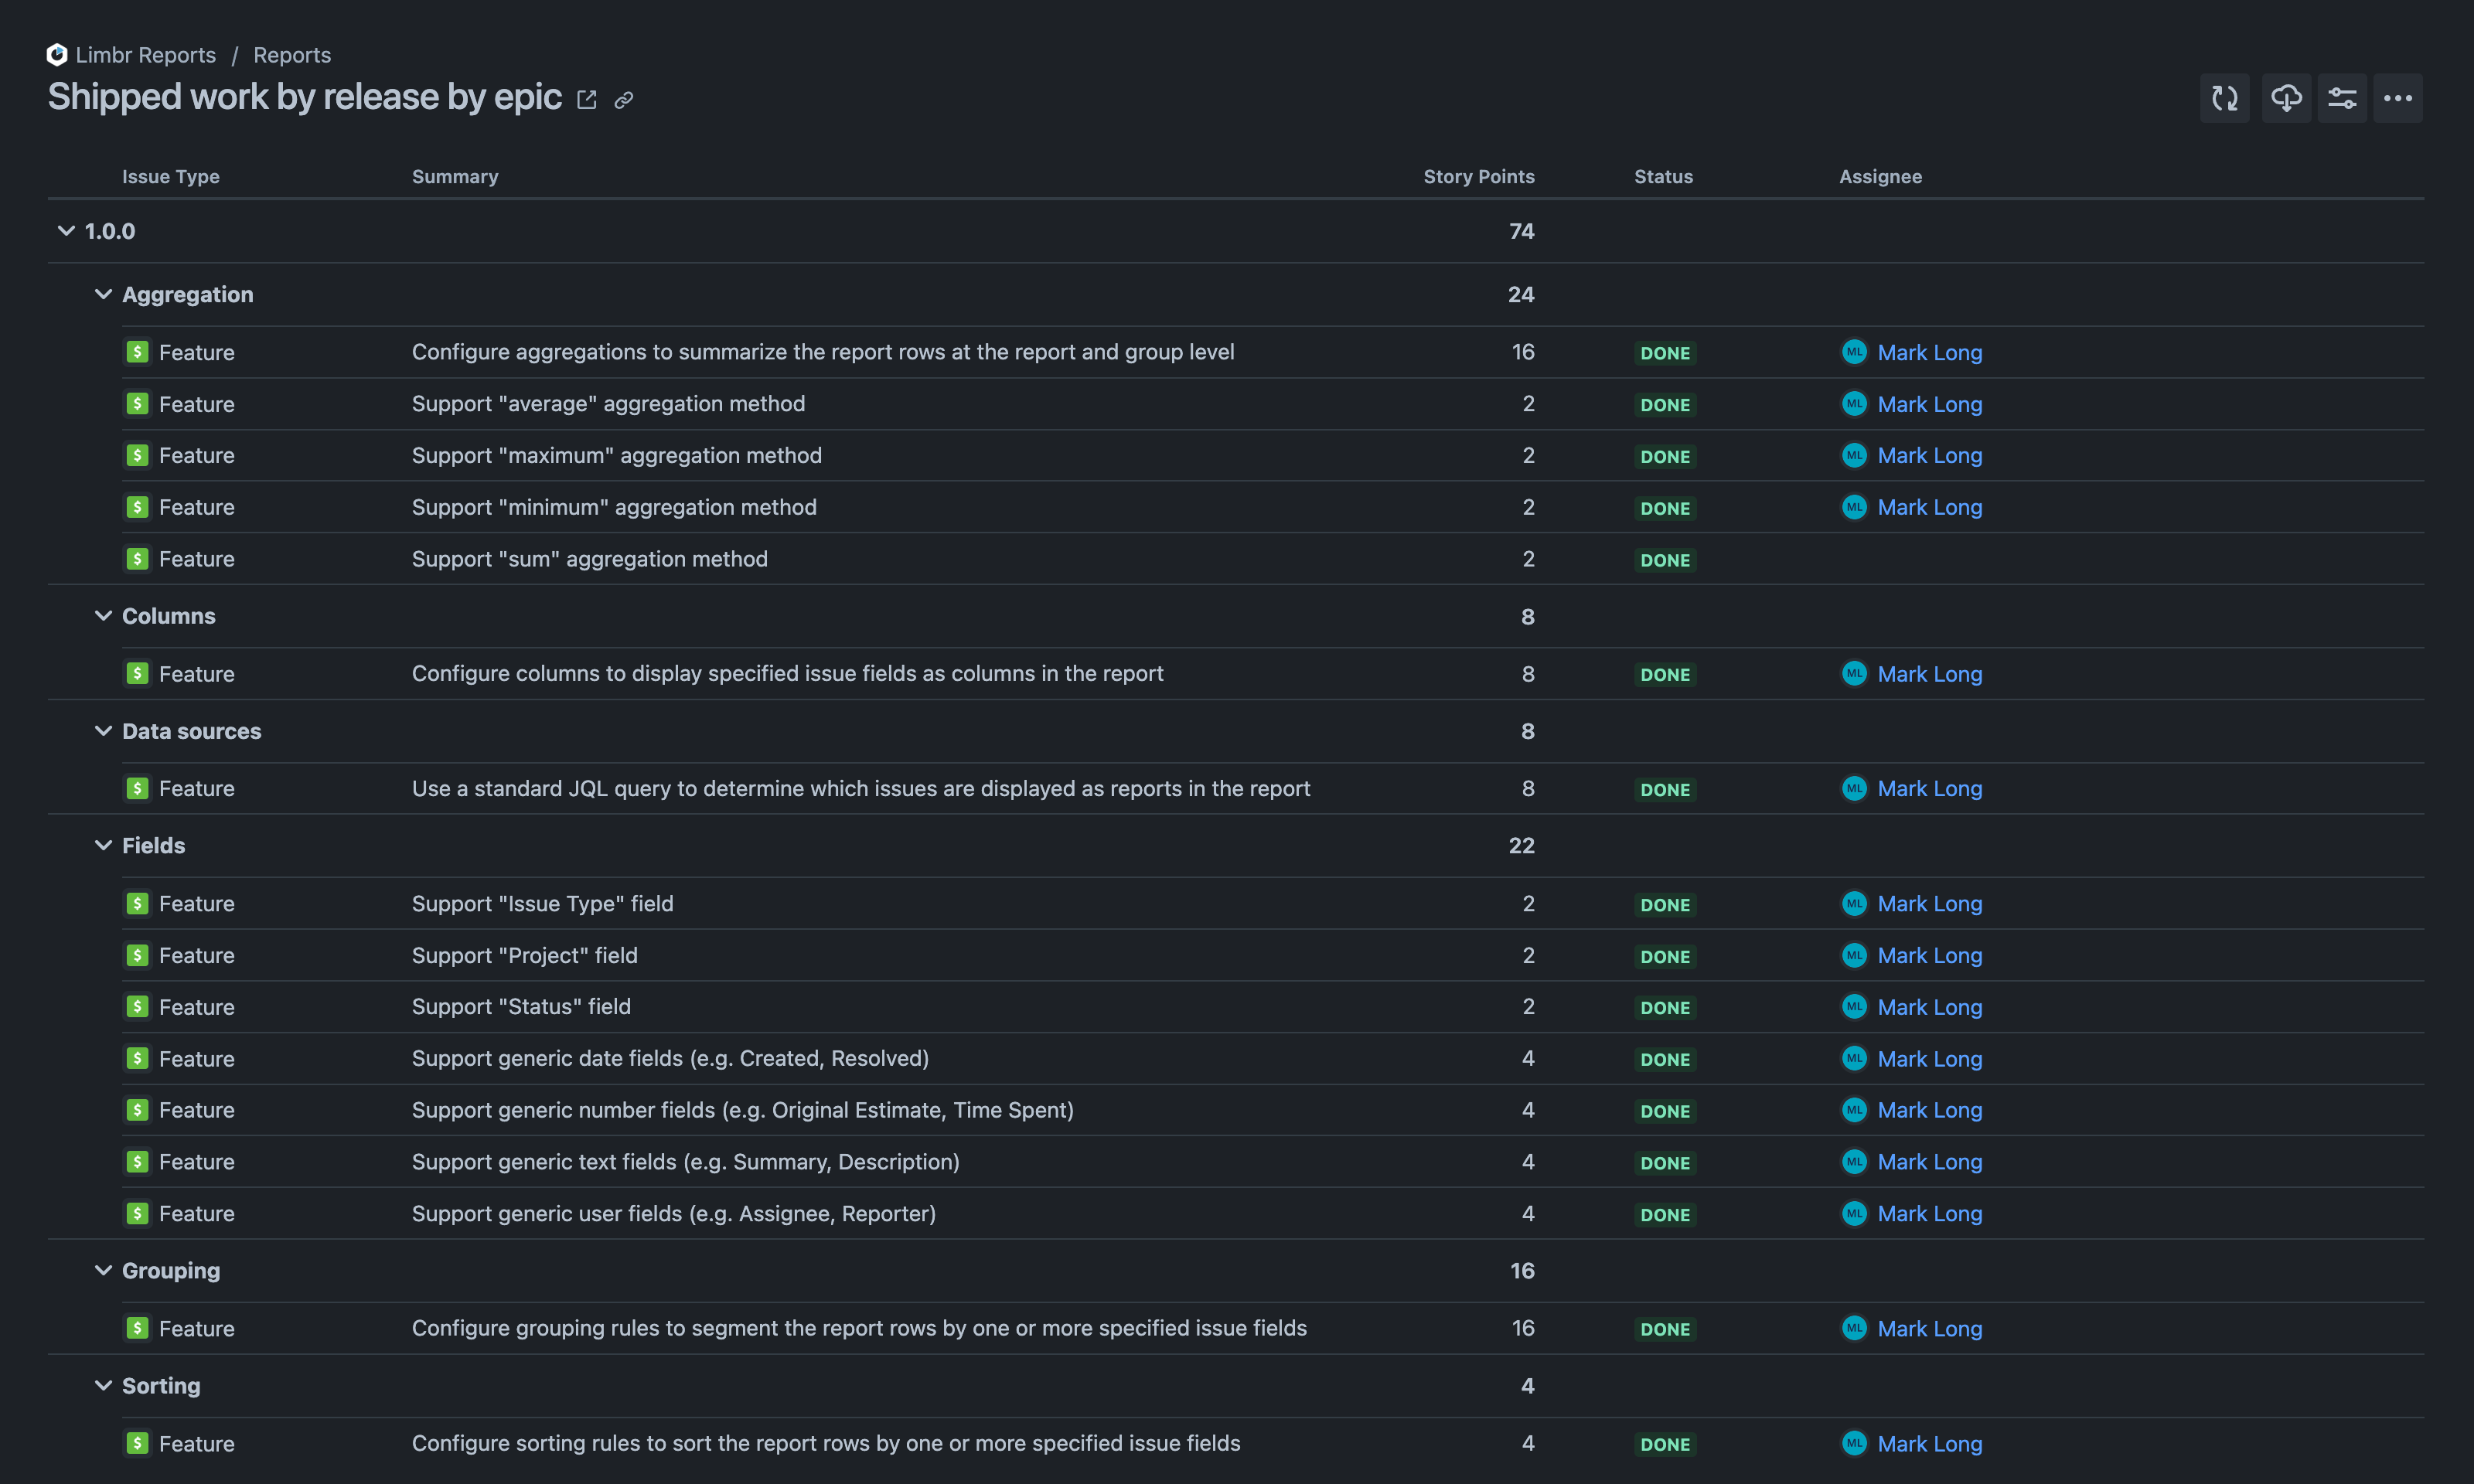Viewport: 2474px width, 1484px height.
Task: Click the filter/settings sliders icon
Action: pos(2342,97)
